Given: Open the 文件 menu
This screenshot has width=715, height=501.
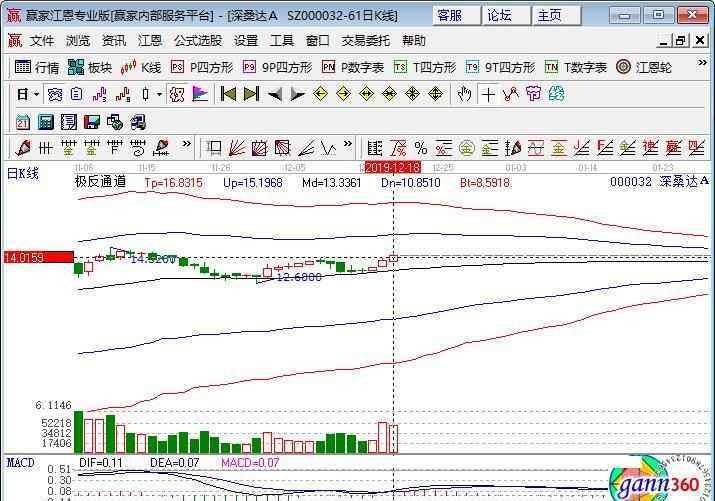Looking at the screenshot, I should click(42, 41).
